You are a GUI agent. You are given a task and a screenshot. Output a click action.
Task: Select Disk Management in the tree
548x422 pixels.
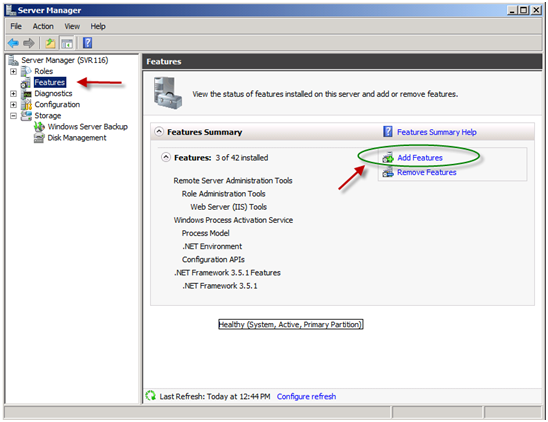point(77,138)
